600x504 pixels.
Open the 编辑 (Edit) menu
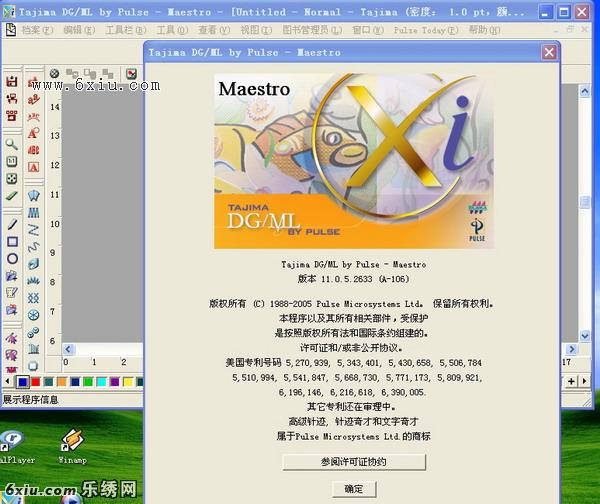[x=73, y=32]
